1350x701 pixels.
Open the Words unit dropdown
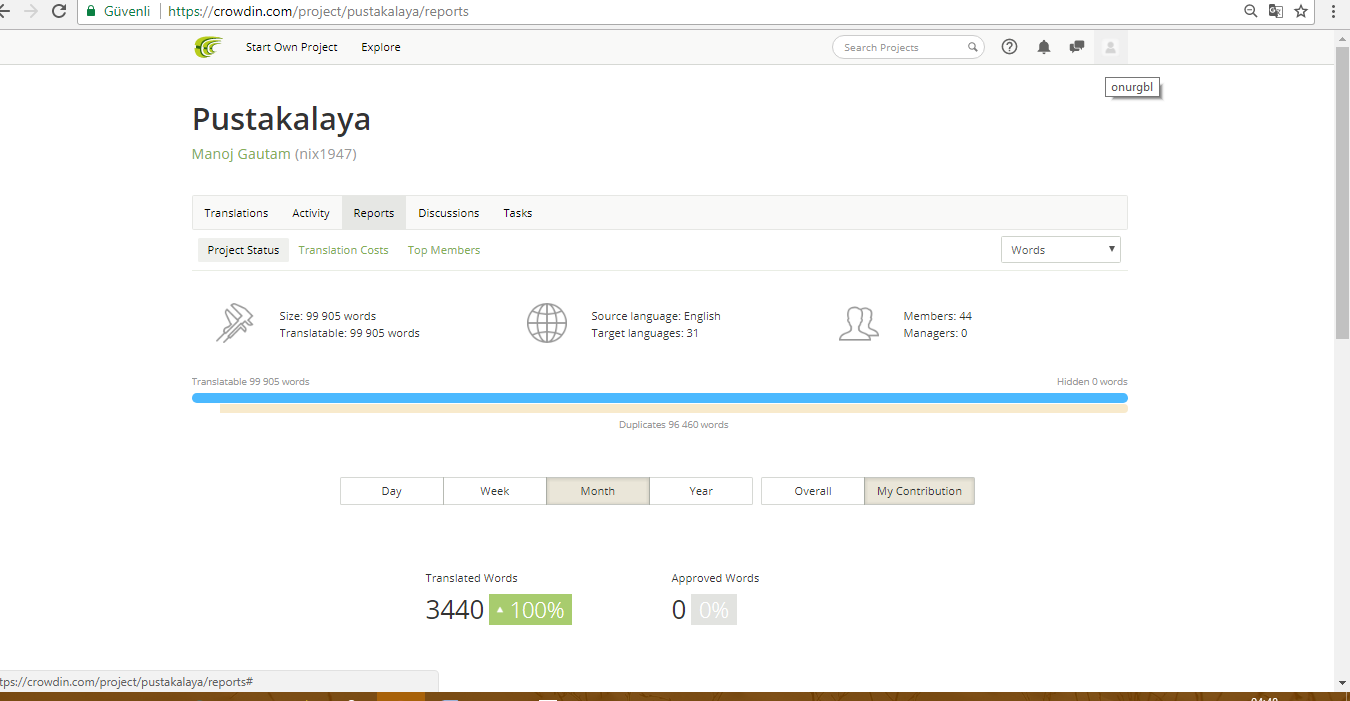point(1060,250)
